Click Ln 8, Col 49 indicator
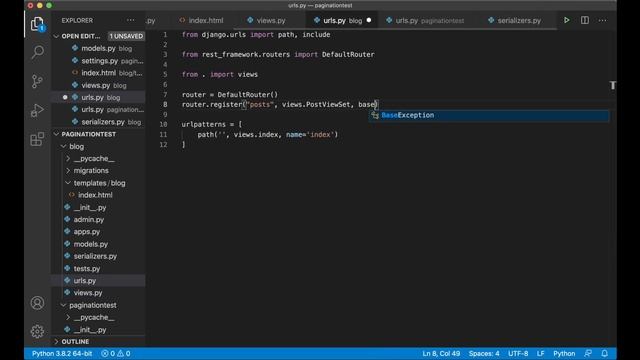 point(441,353)
